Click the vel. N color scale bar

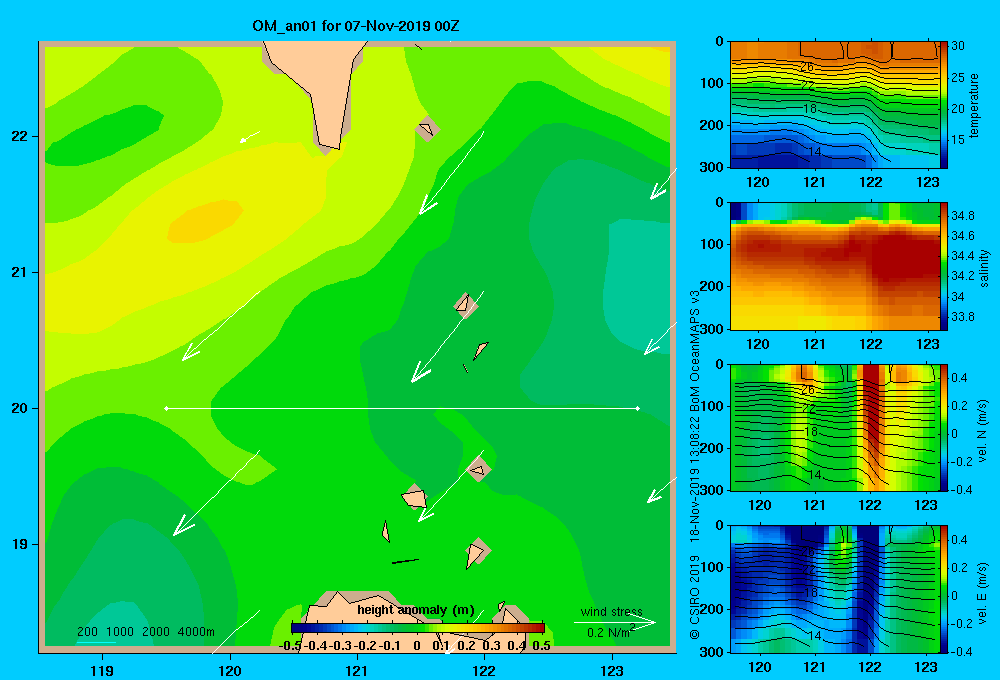(944, 427)
